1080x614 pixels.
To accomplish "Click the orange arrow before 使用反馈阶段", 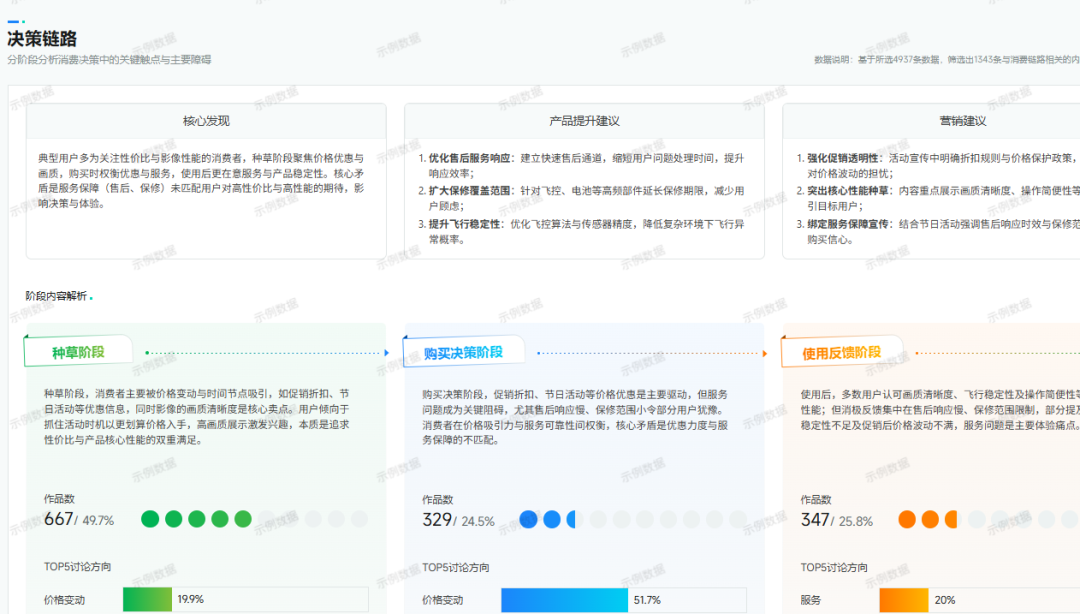I will tap(764, 352).
